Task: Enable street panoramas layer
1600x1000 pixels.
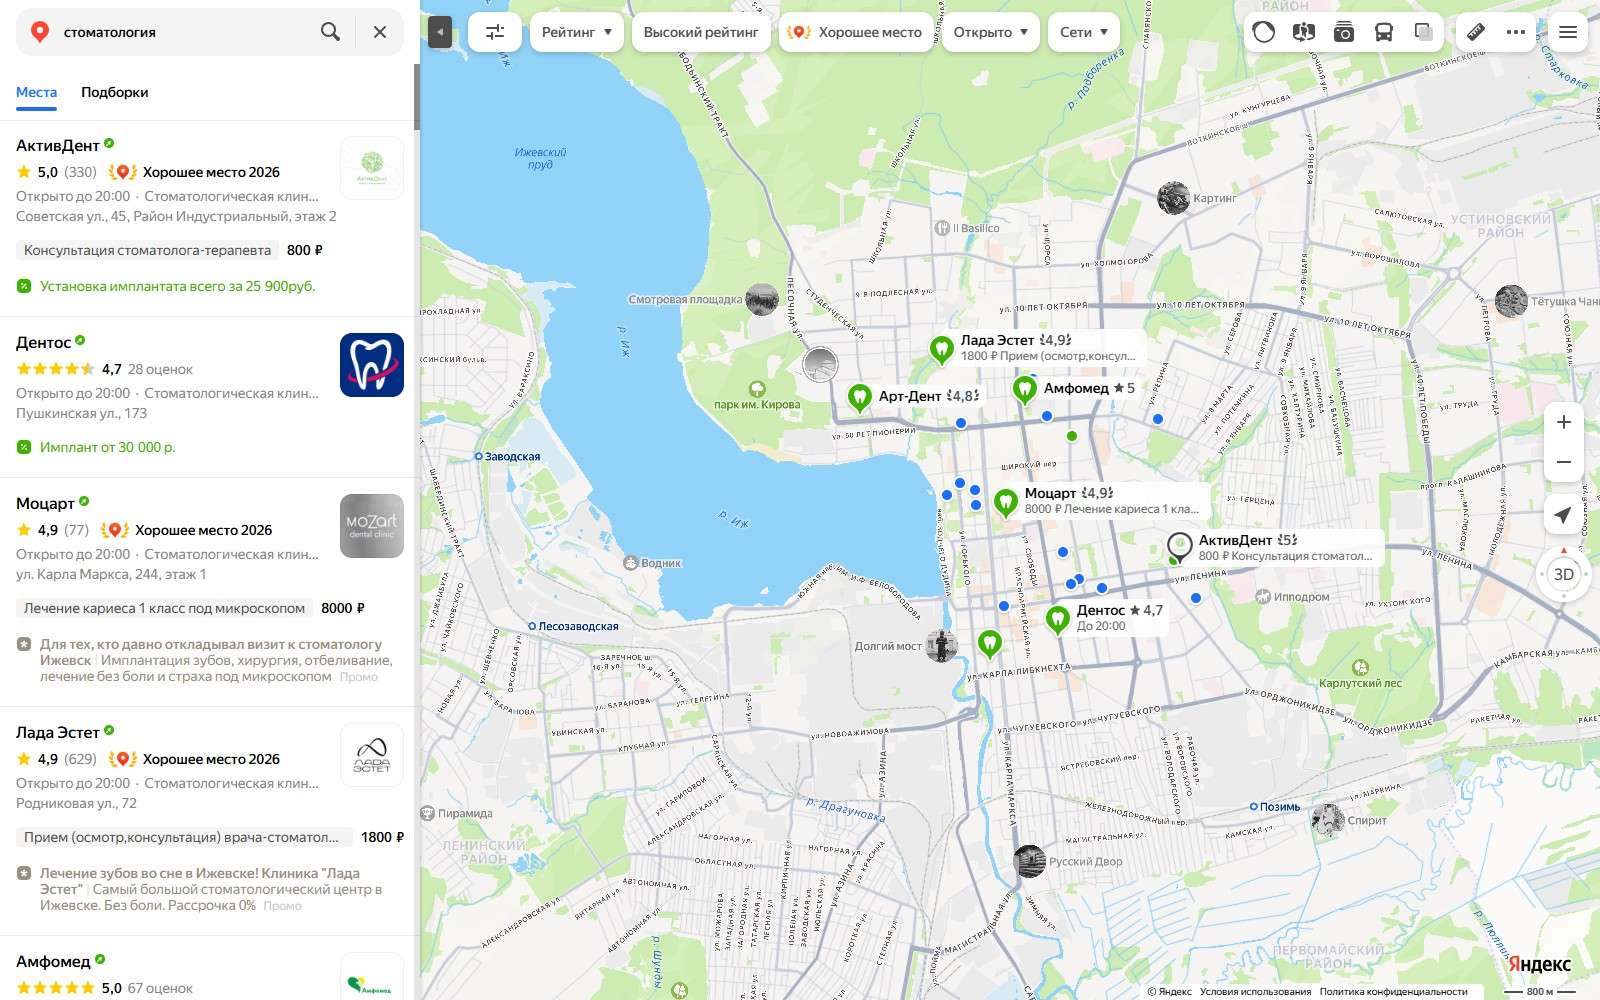Action: (1303, 32)
